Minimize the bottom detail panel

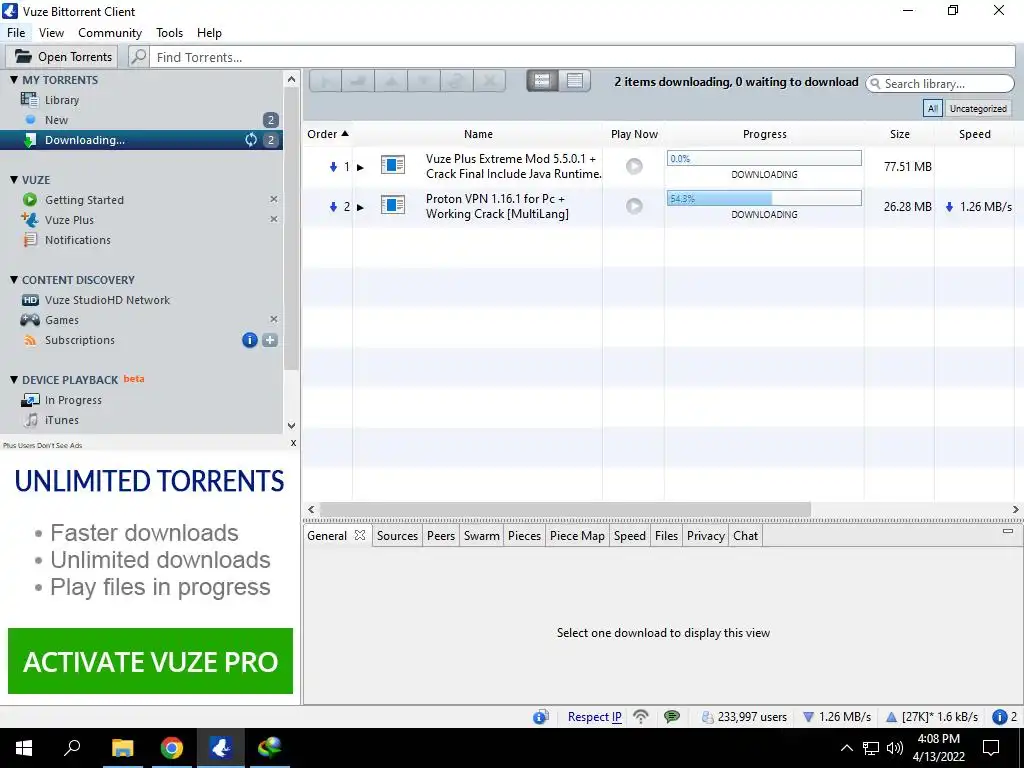(1008, 531)
